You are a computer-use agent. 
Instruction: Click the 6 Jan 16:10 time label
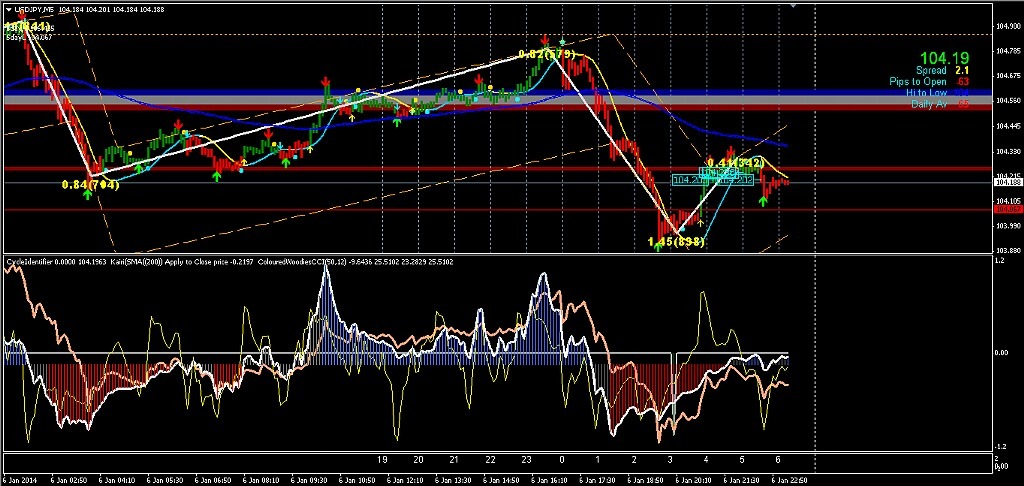click(549, 480)
